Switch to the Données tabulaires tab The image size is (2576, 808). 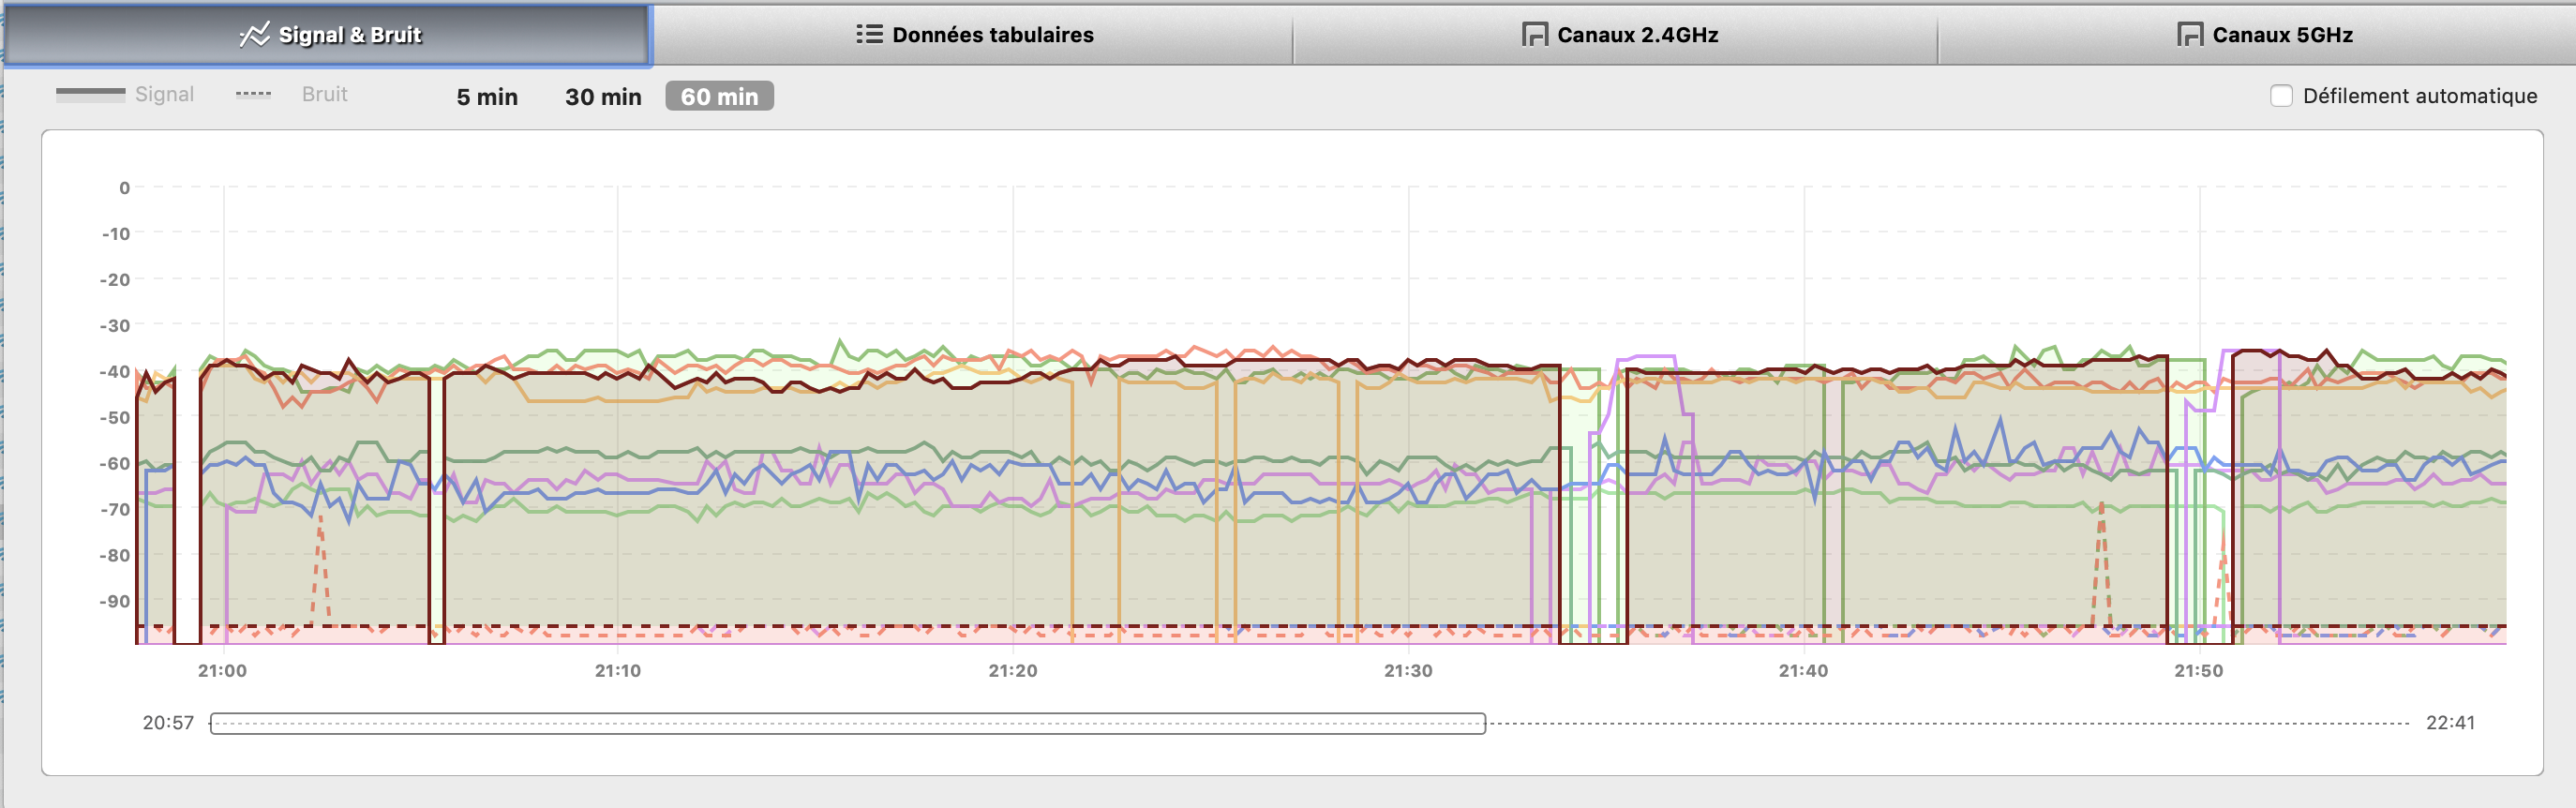[992, 35]
